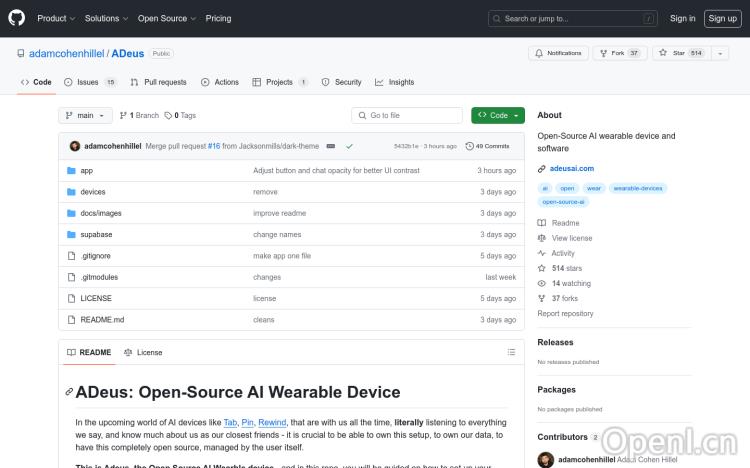Click the app folder icon
Screen dimensions: 750x468
click(x=71, y=171)
